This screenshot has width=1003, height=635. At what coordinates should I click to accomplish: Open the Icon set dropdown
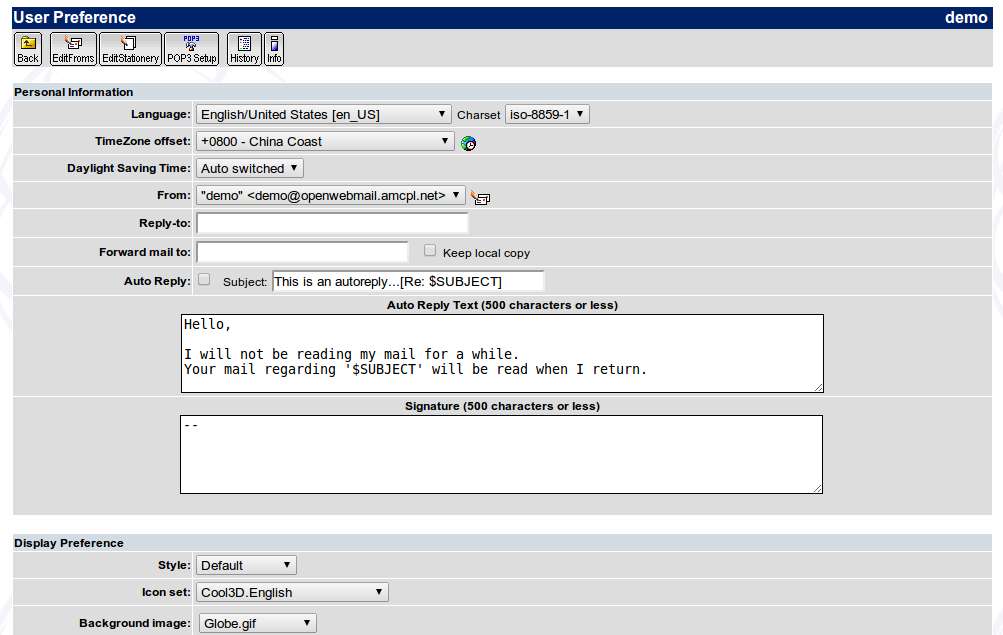coord(292,593)
